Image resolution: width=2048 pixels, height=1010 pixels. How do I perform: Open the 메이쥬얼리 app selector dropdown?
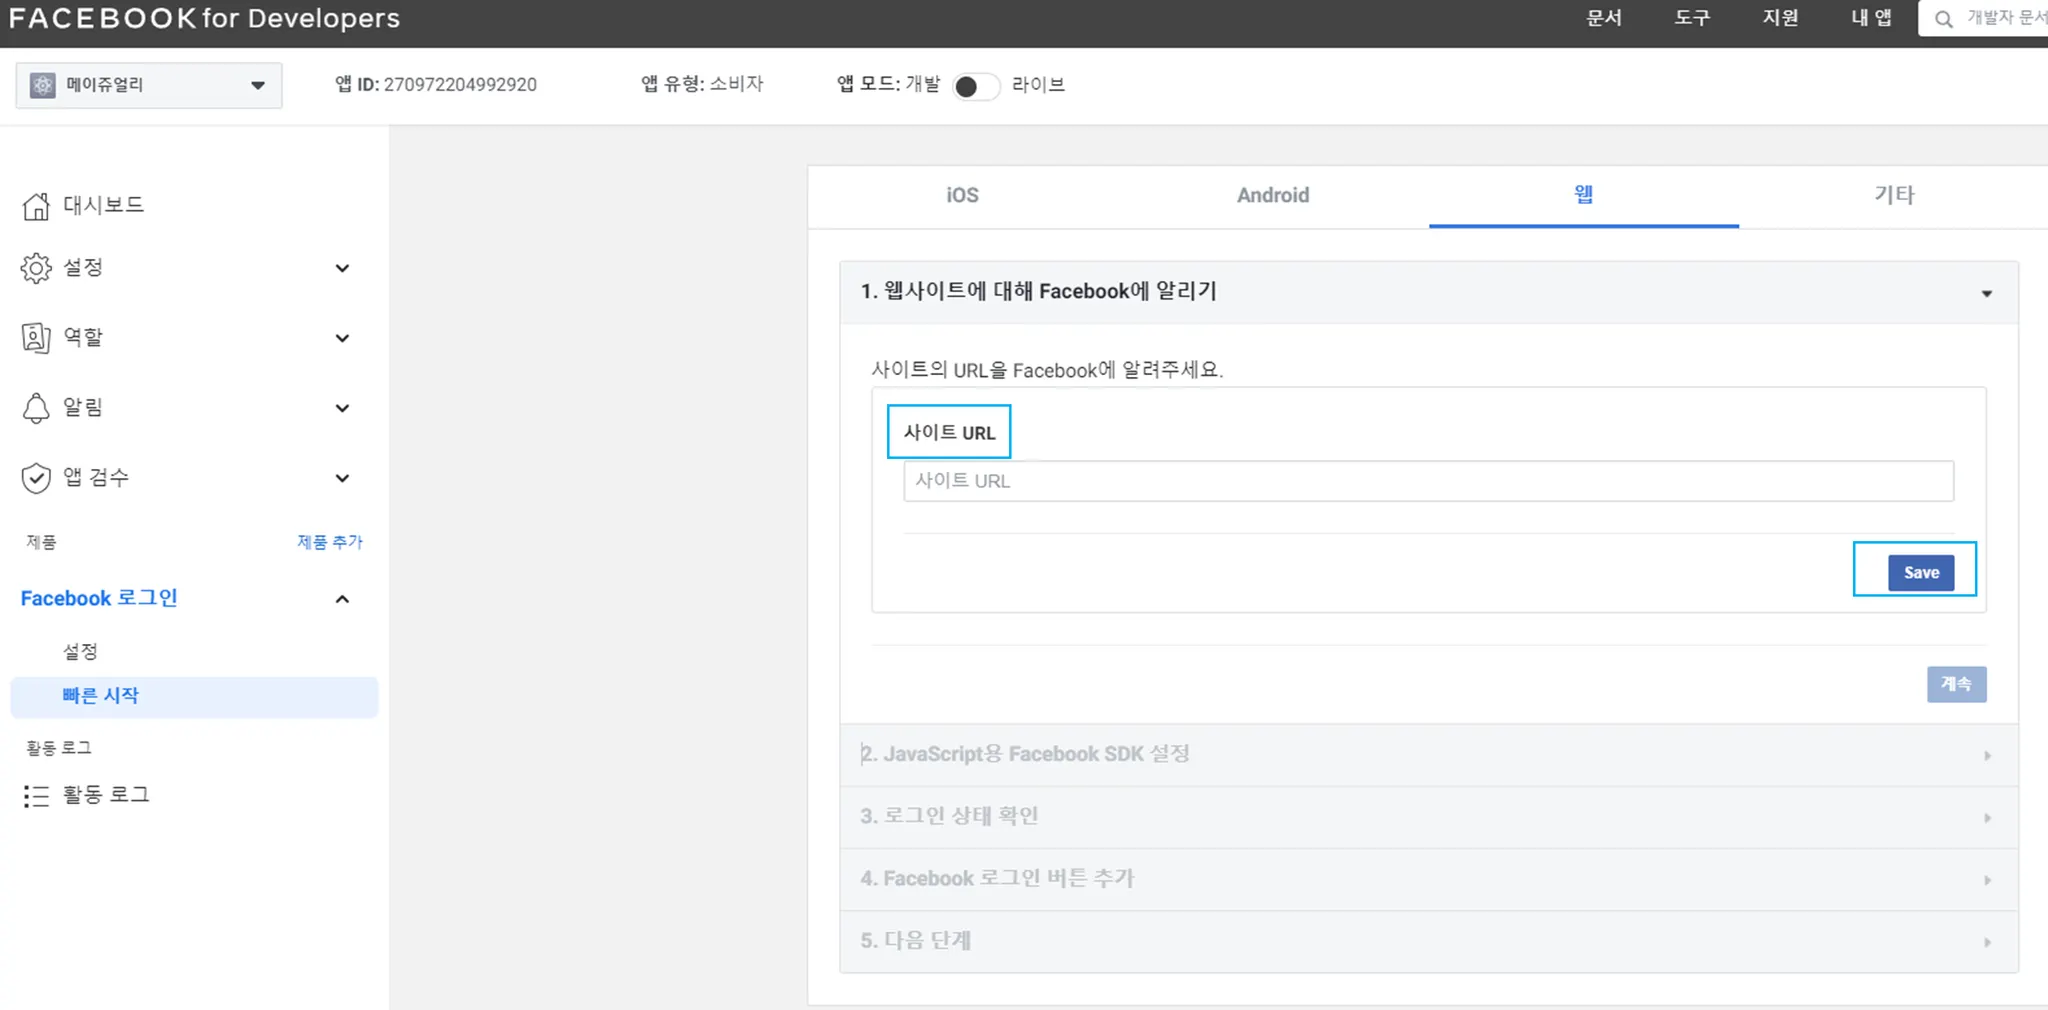149,85
